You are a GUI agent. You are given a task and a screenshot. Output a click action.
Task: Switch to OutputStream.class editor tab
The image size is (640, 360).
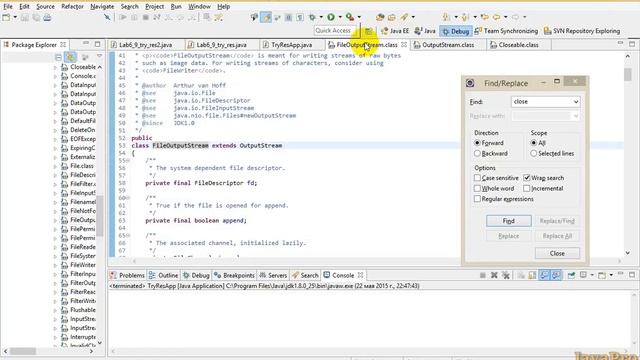(447, 45)
